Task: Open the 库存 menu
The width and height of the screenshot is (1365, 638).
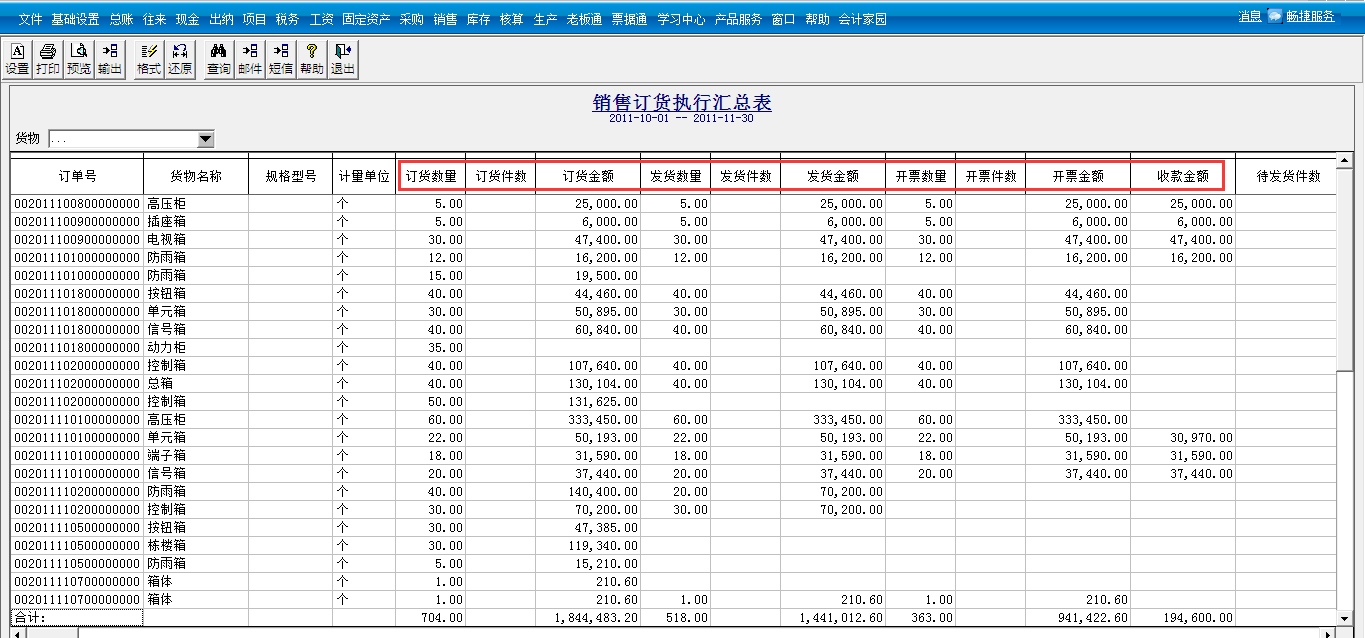Action: 478,17
